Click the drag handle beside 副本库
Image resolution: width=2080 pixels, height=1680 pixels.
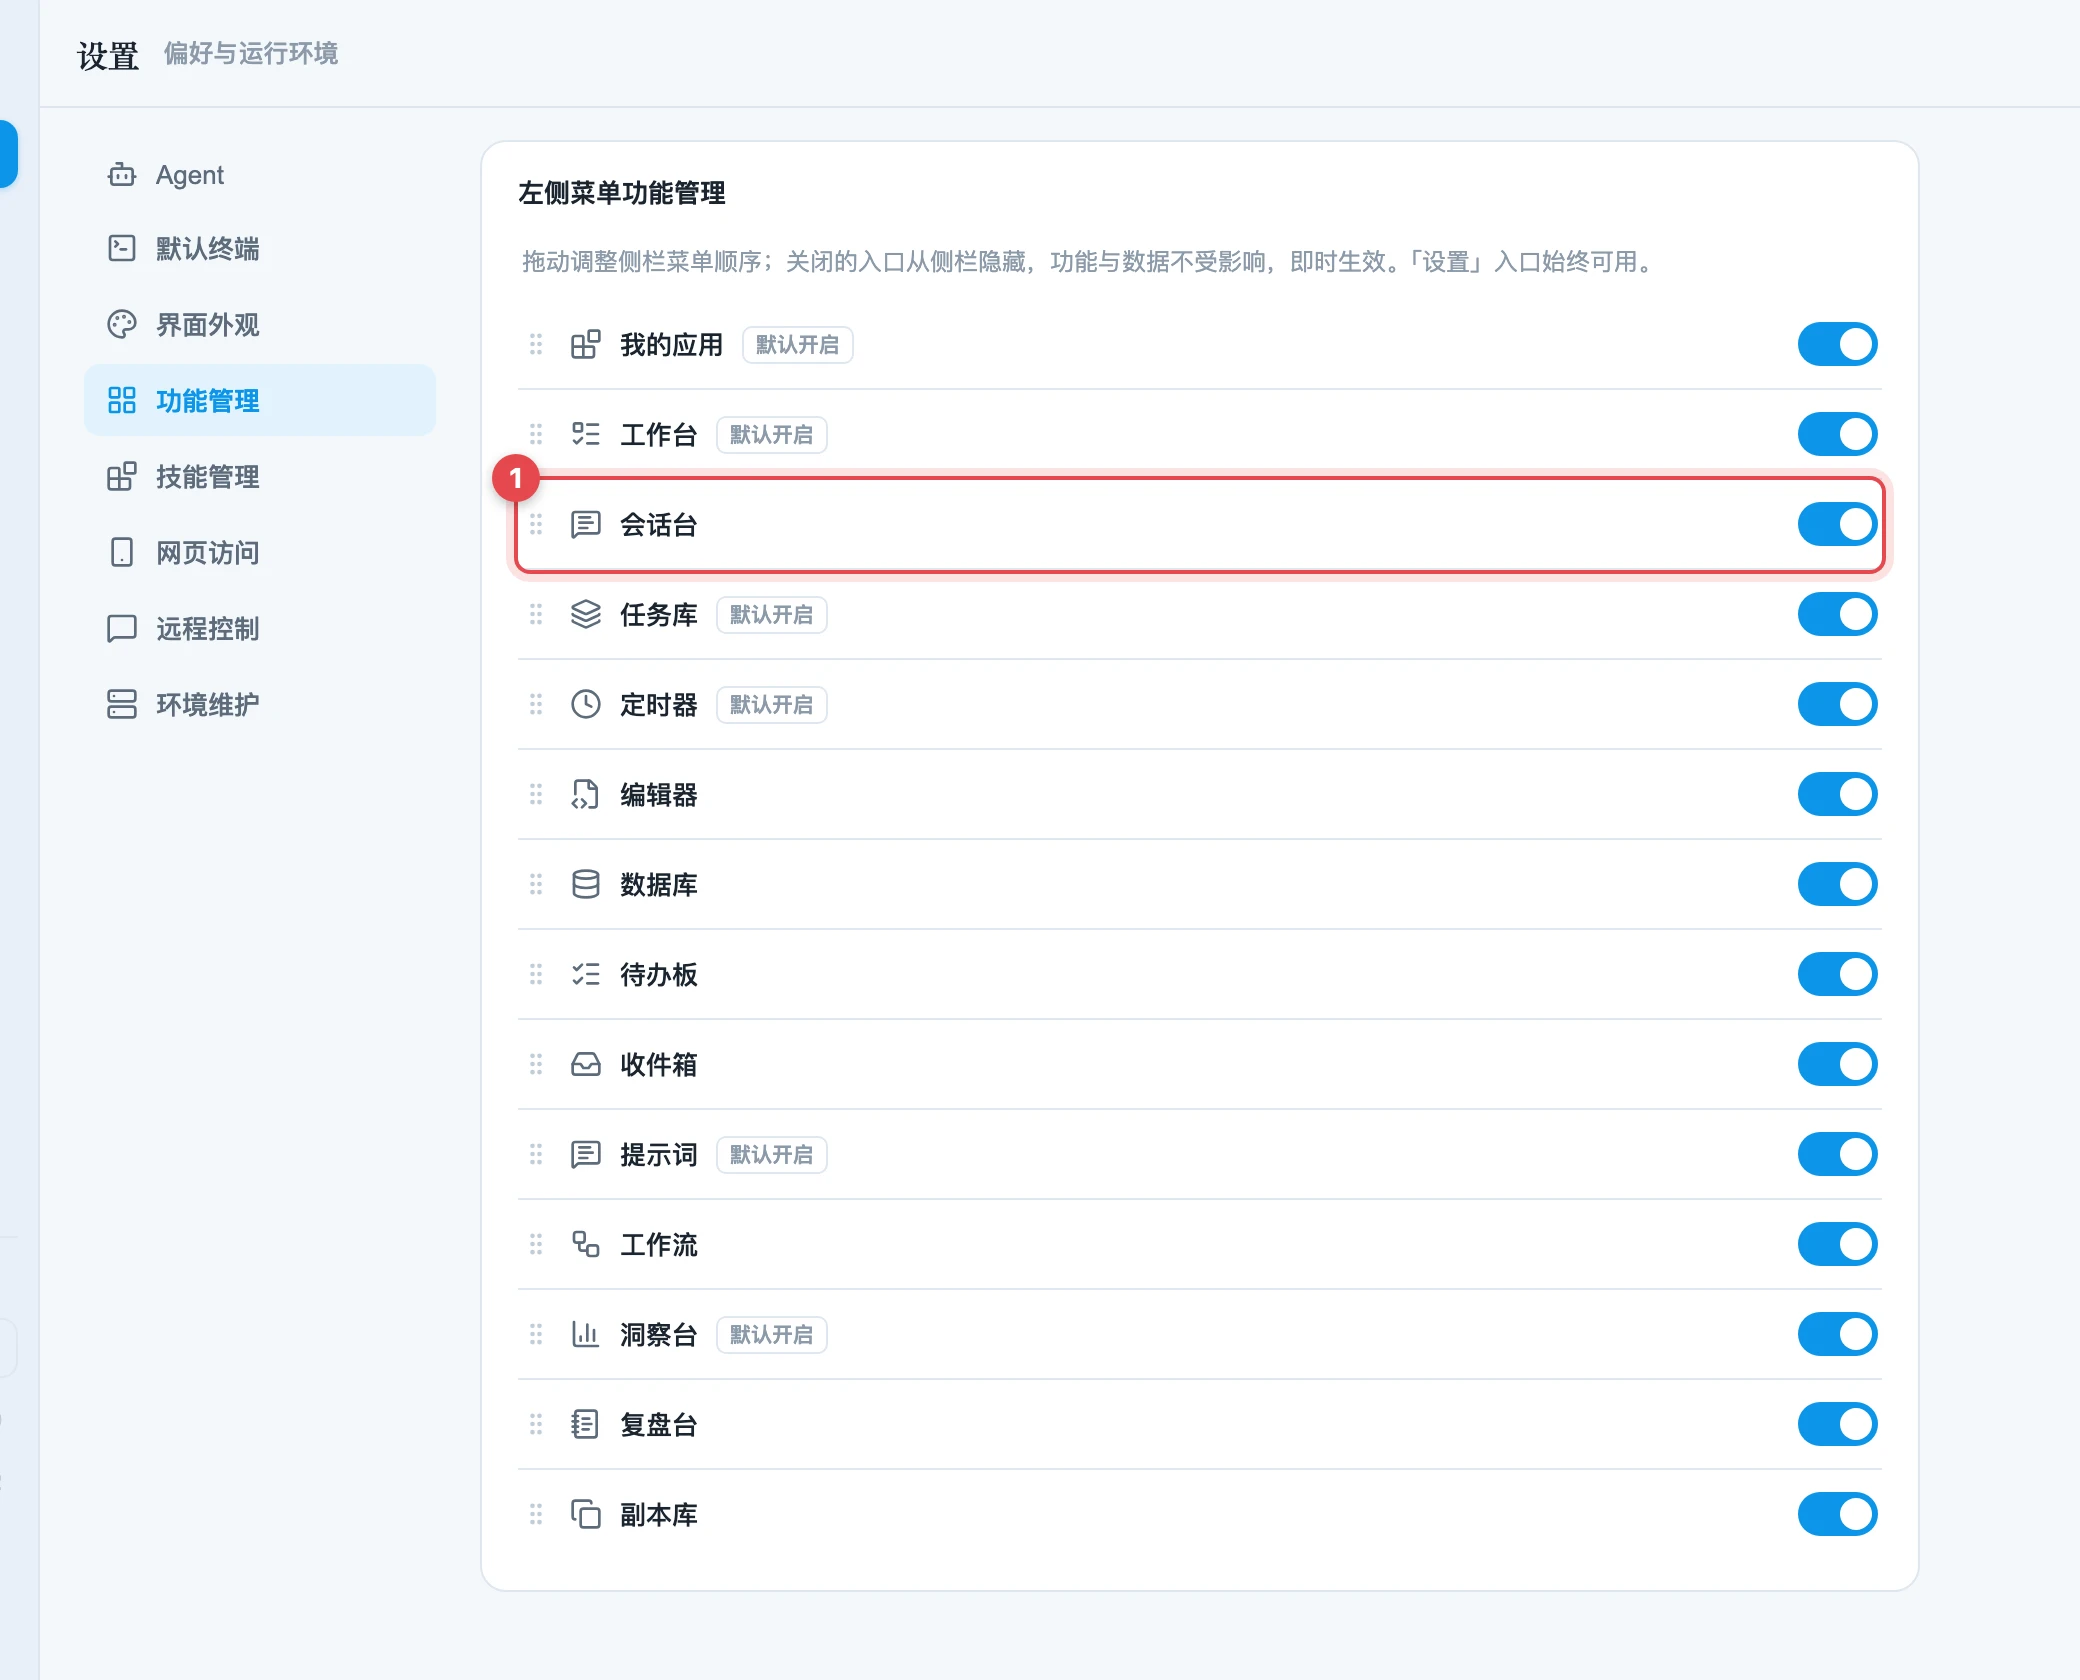(x=536, y=1515)
